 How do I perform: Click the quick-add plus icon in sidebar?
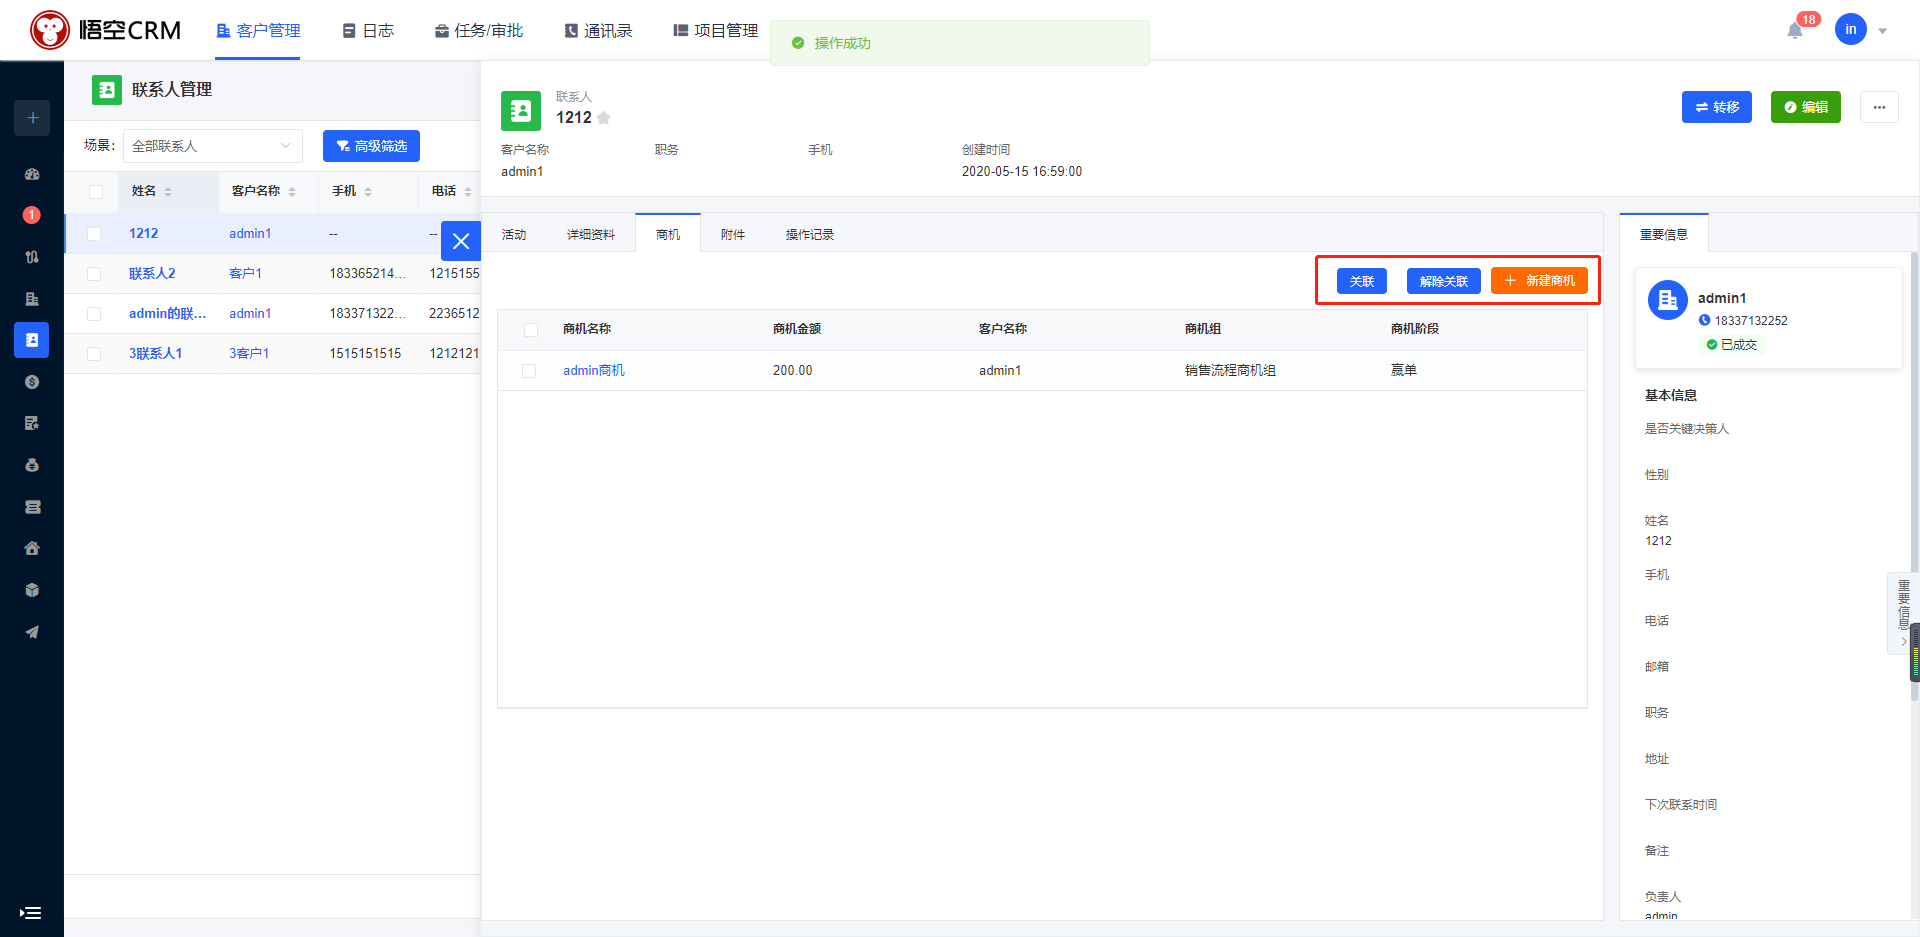(32, 118)
